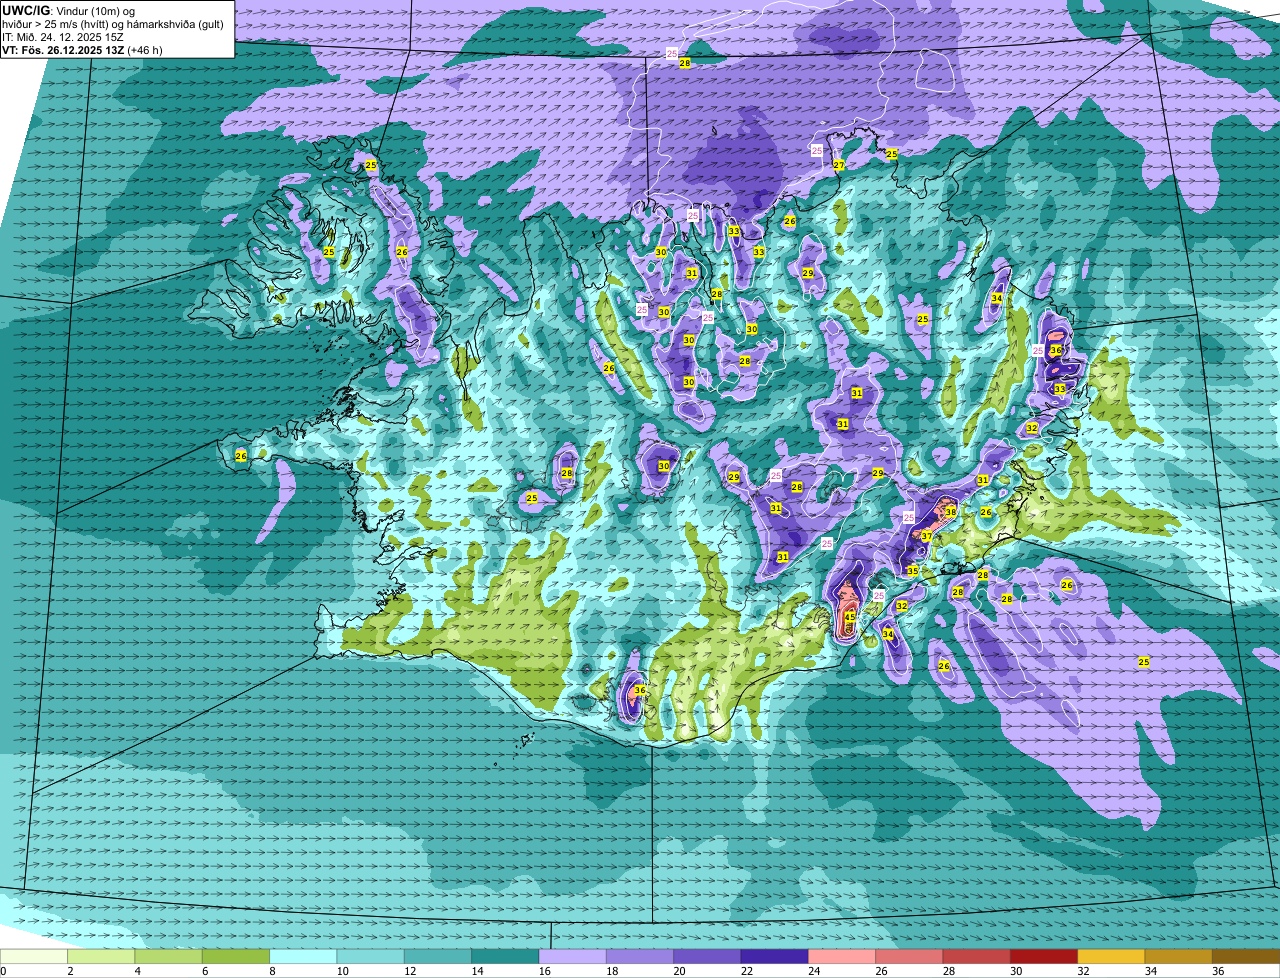1280x978 pixels.
Task: Click the legend tick number '4'
Action: [136, 971]
